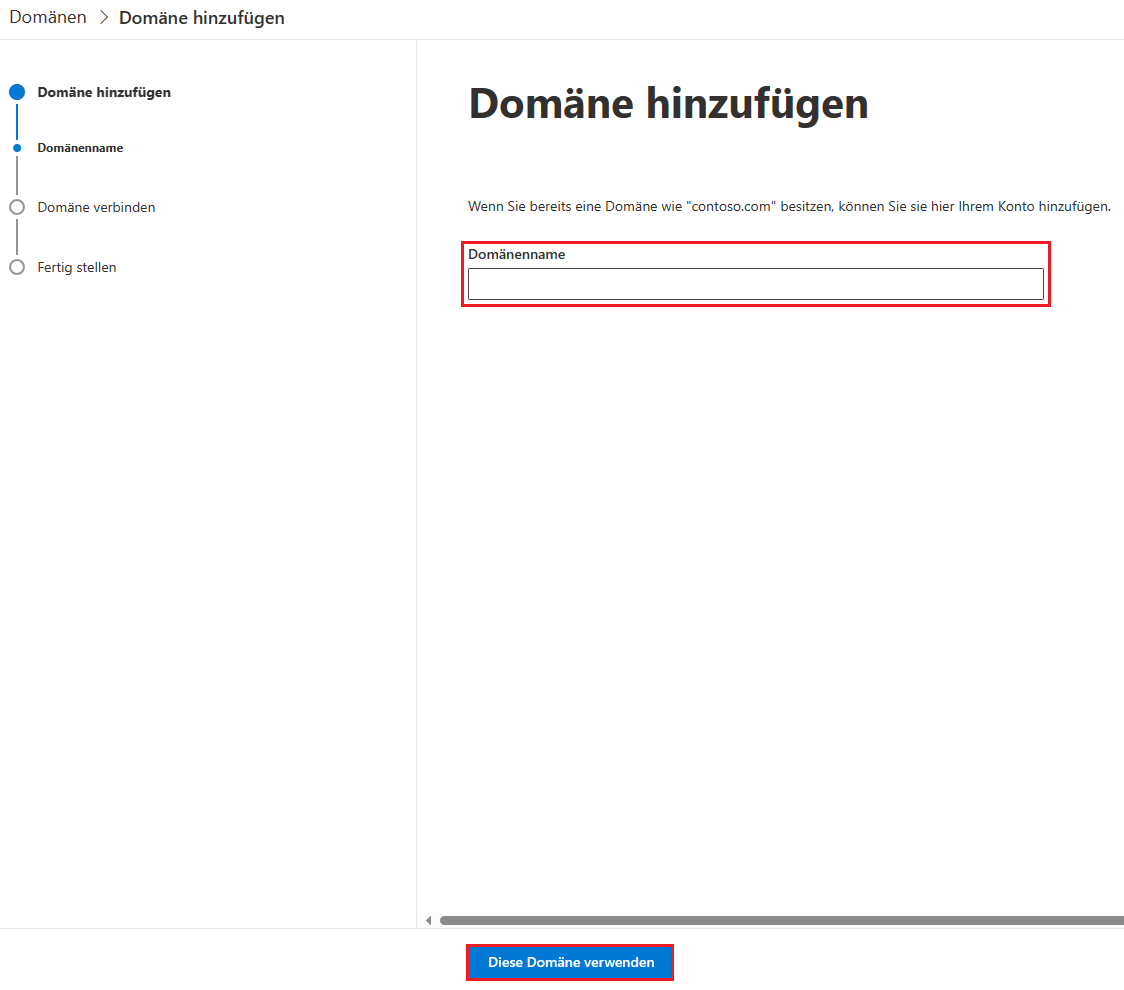
Task: Click the connector line below Domäne verbinden circle
Action: pos(17,237)
